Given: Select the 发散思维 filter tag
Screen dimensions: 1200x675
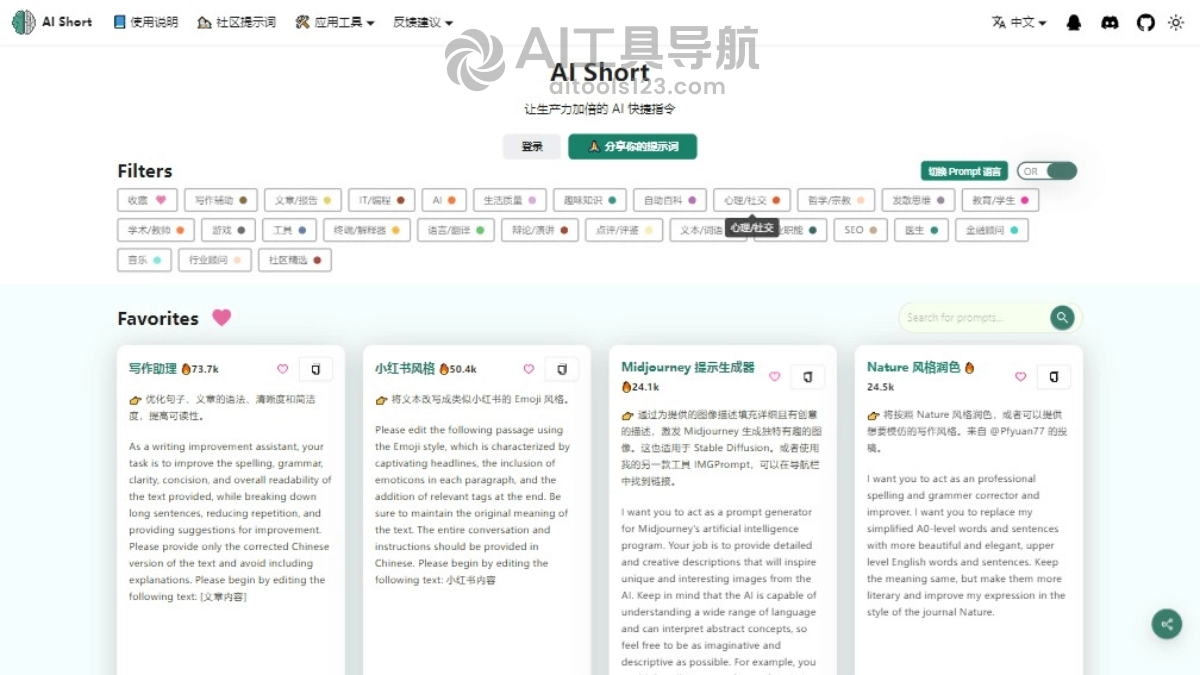Looking at the screenshot, I should tap(918, 200).
